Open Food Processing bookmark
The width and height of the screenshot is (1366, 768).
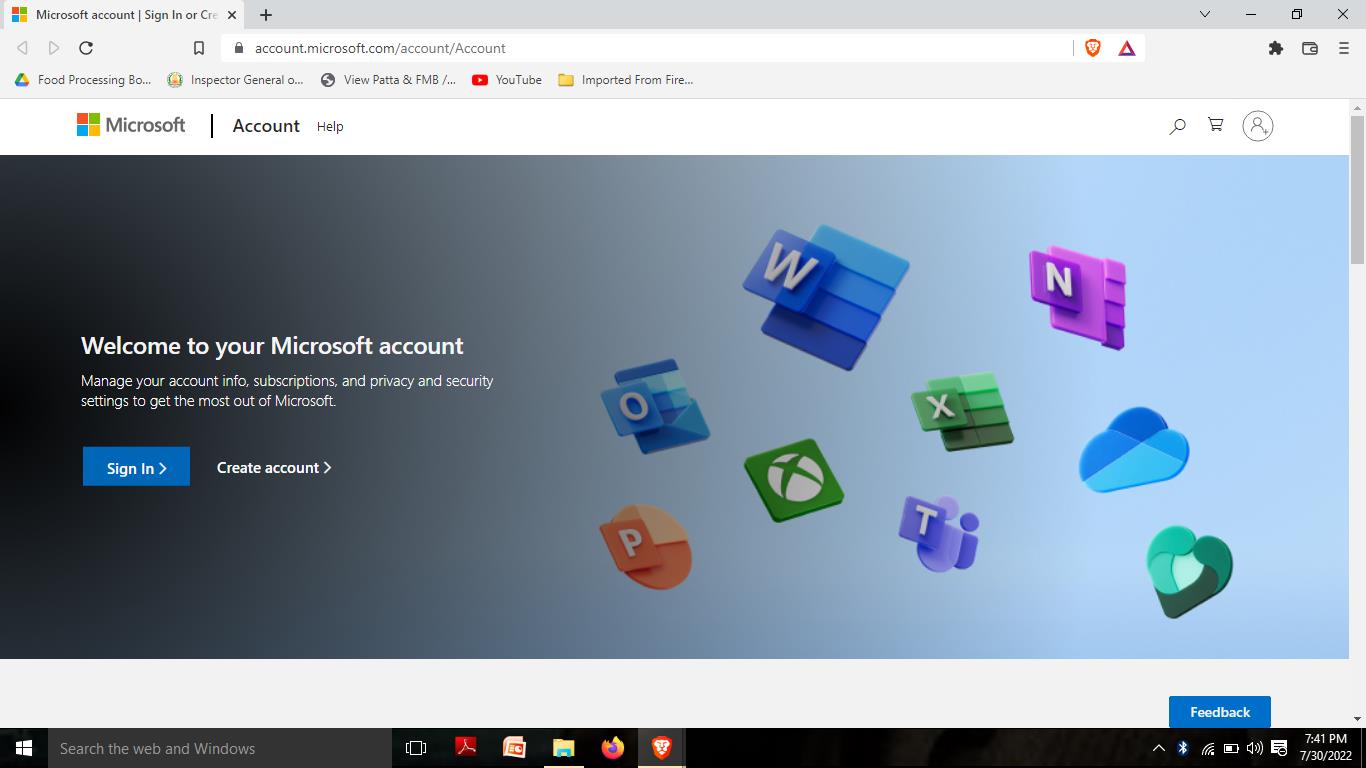click(x=83, y=80)
